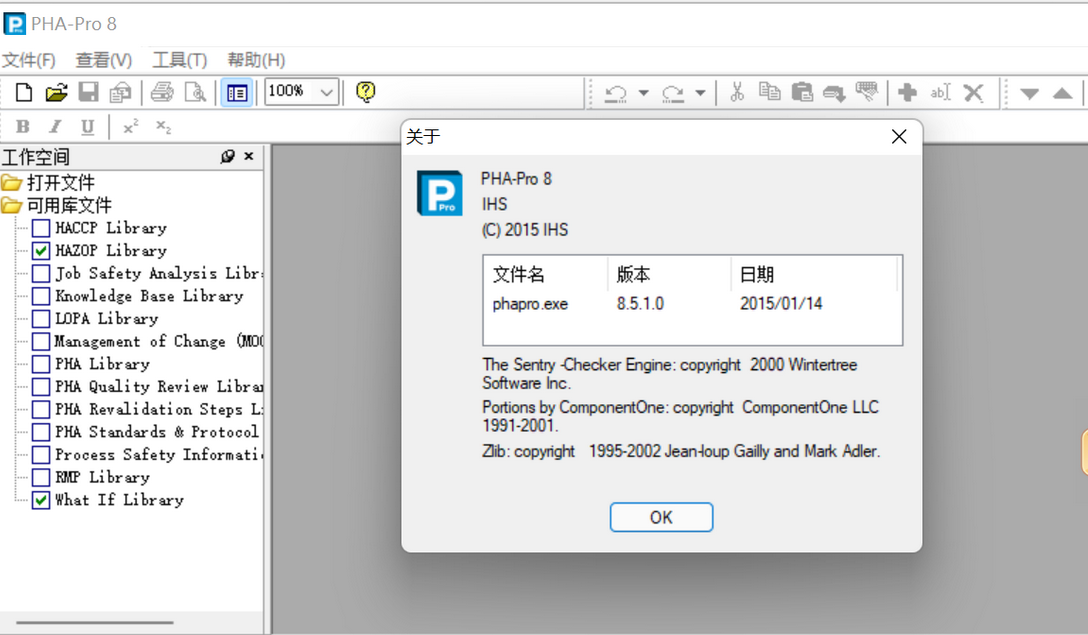This screenshot has width=1088, height=635.
Task: Open the 帮助(H) menu
Action: pyautogui.click(x=256, y=60)
